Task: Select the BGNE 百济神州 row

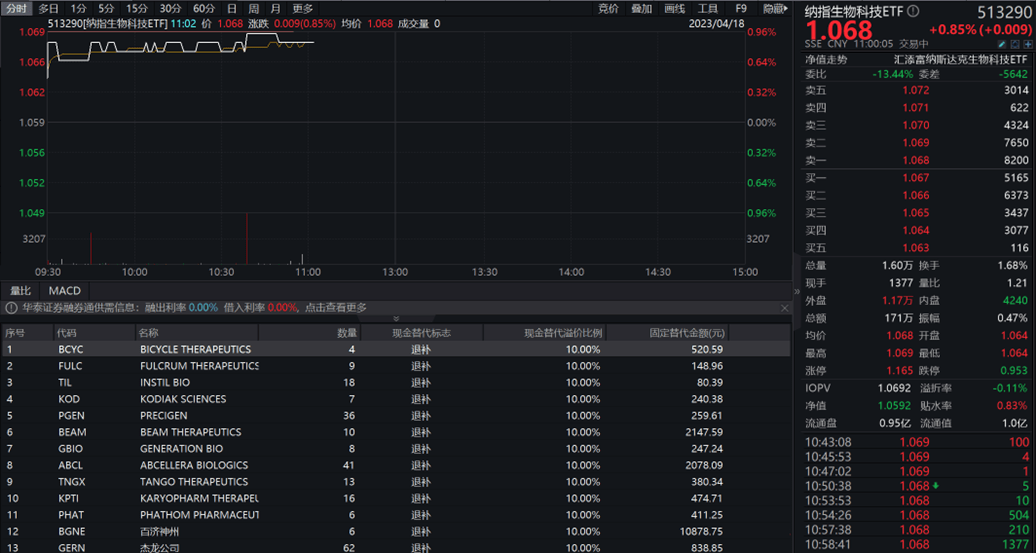Action: pos(396,531)
